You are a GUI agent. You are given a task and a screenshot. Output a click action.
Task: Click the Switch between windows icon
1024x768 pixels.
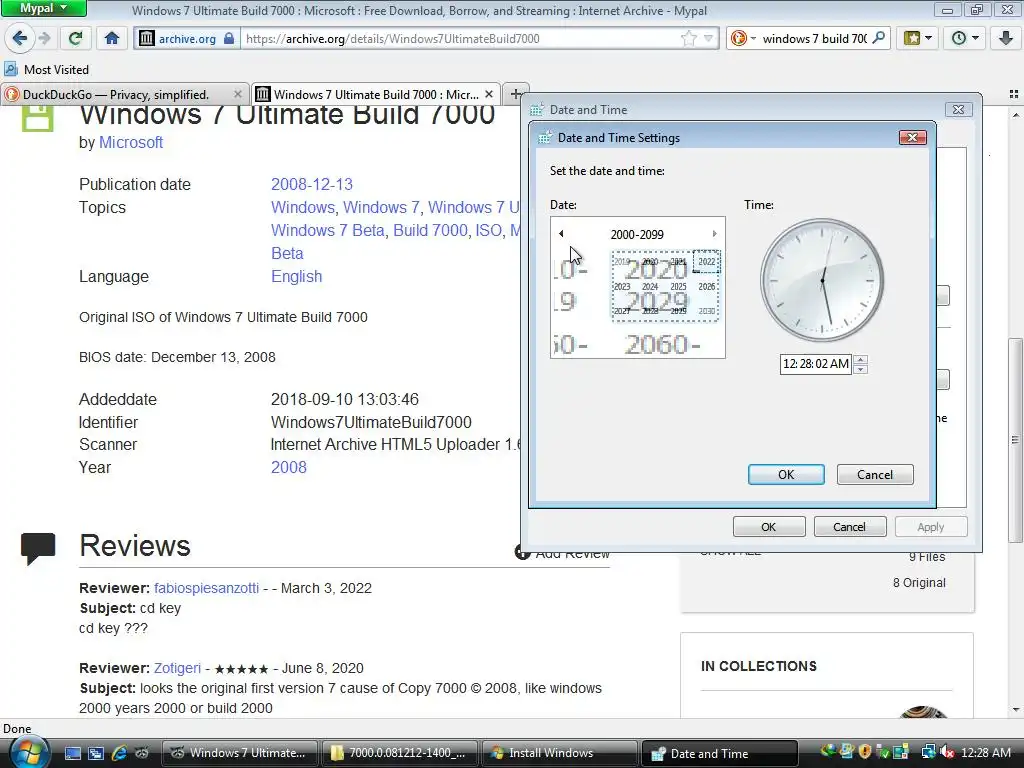[x=96, y=753]
